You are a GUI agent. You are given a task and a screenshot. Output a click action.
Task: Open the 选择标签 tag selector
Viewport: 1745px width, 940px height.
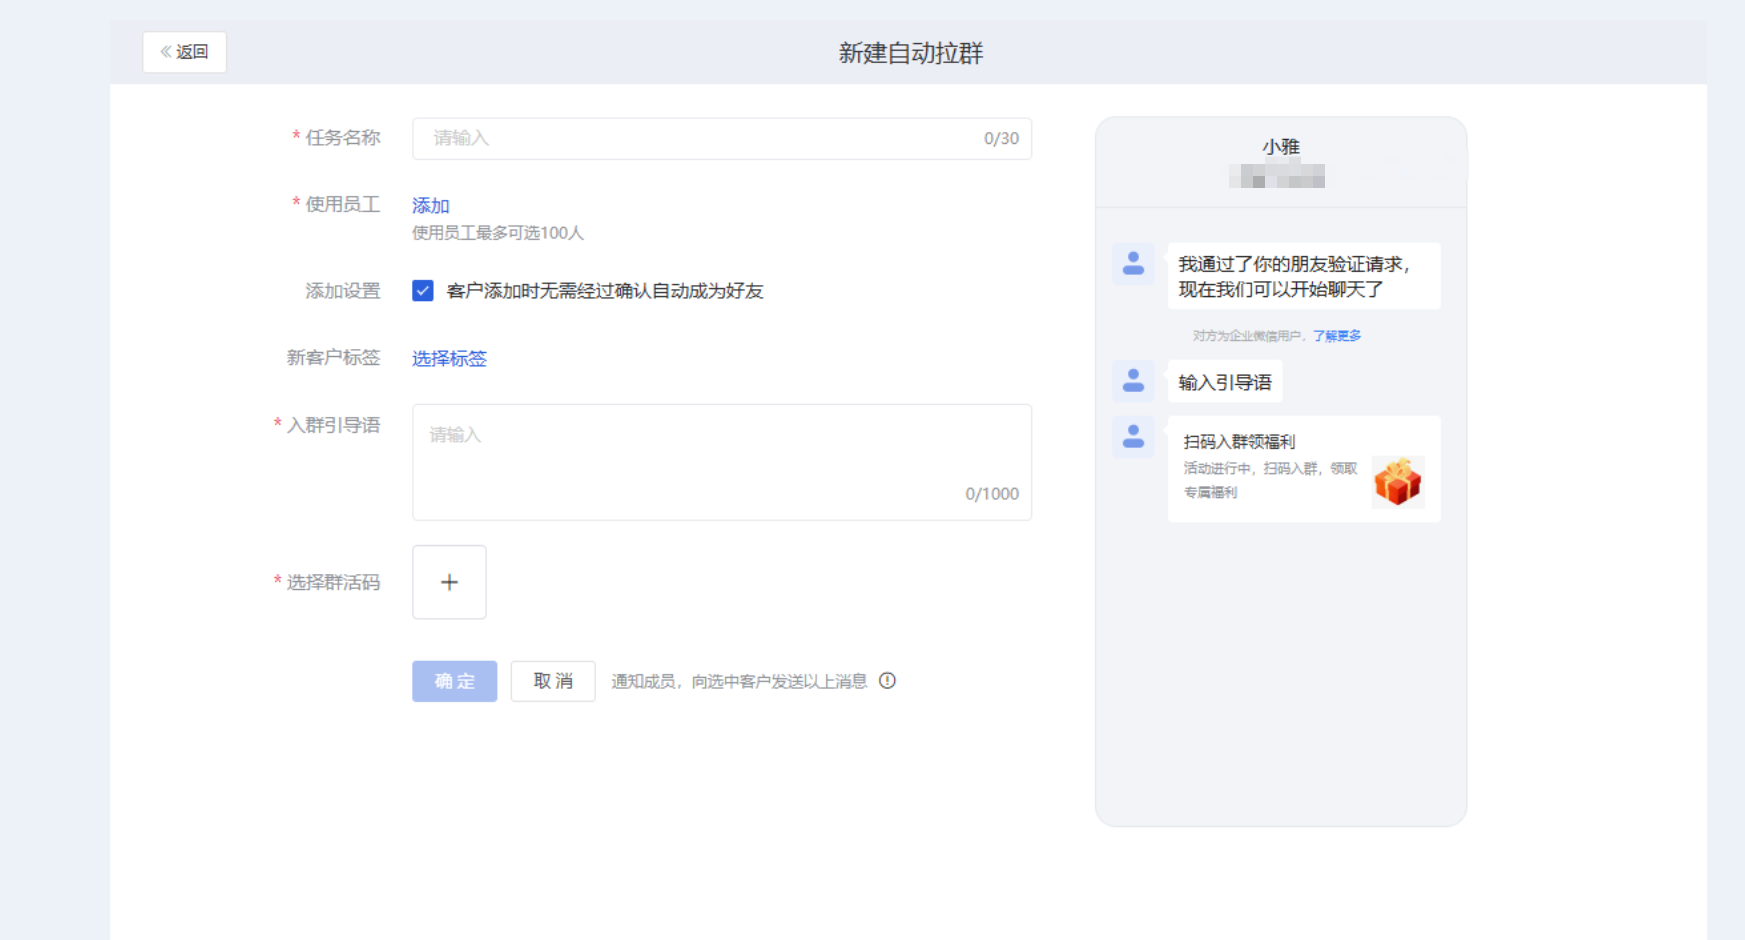pos(449,358)
